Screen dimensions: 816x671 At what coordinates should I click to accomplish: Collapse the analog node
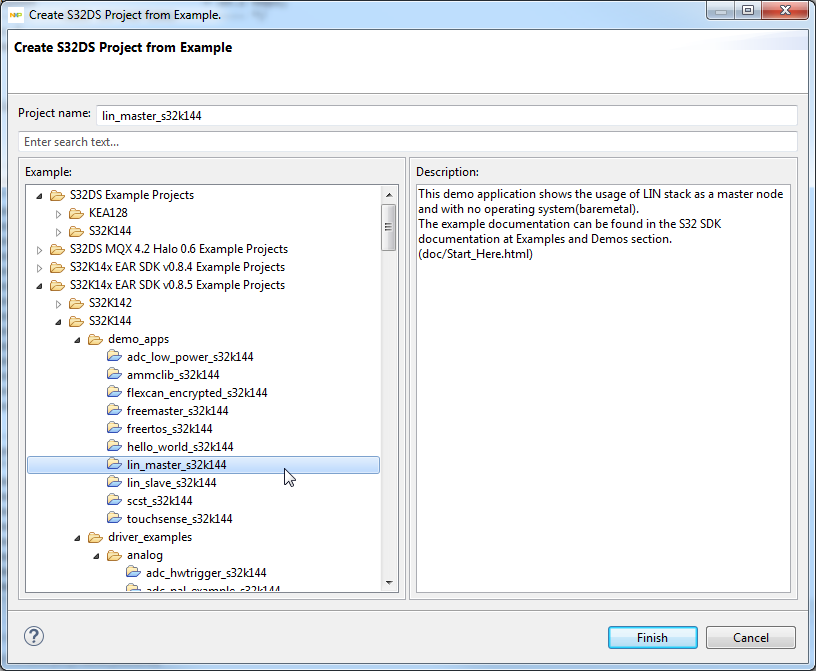point(96,556)
